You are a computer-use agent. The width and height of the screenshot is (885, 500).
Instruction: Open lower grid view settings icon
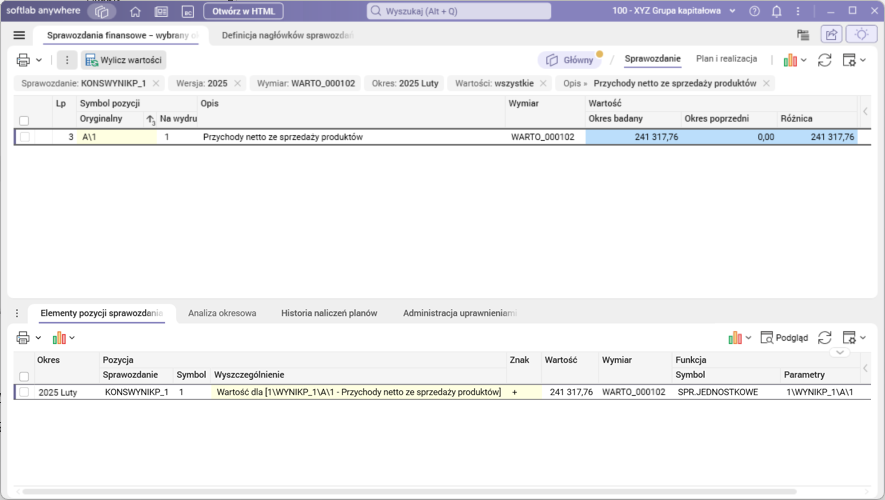pyautogui.click(x=849, y=337)
